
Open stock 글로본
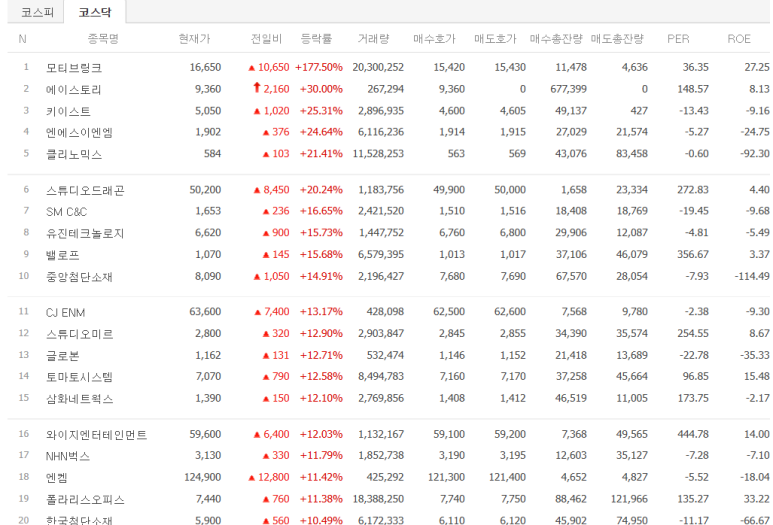(63, 356)
